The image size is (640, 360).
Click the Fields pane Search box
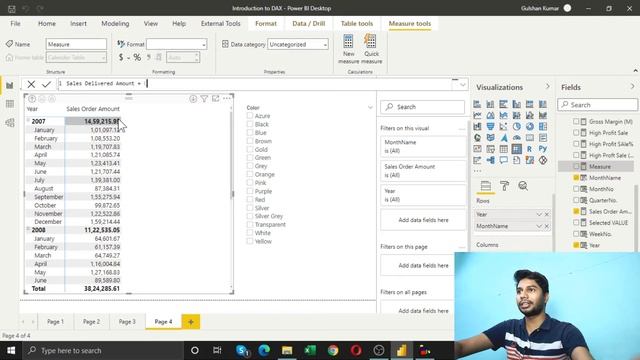(x=598, y=105)
